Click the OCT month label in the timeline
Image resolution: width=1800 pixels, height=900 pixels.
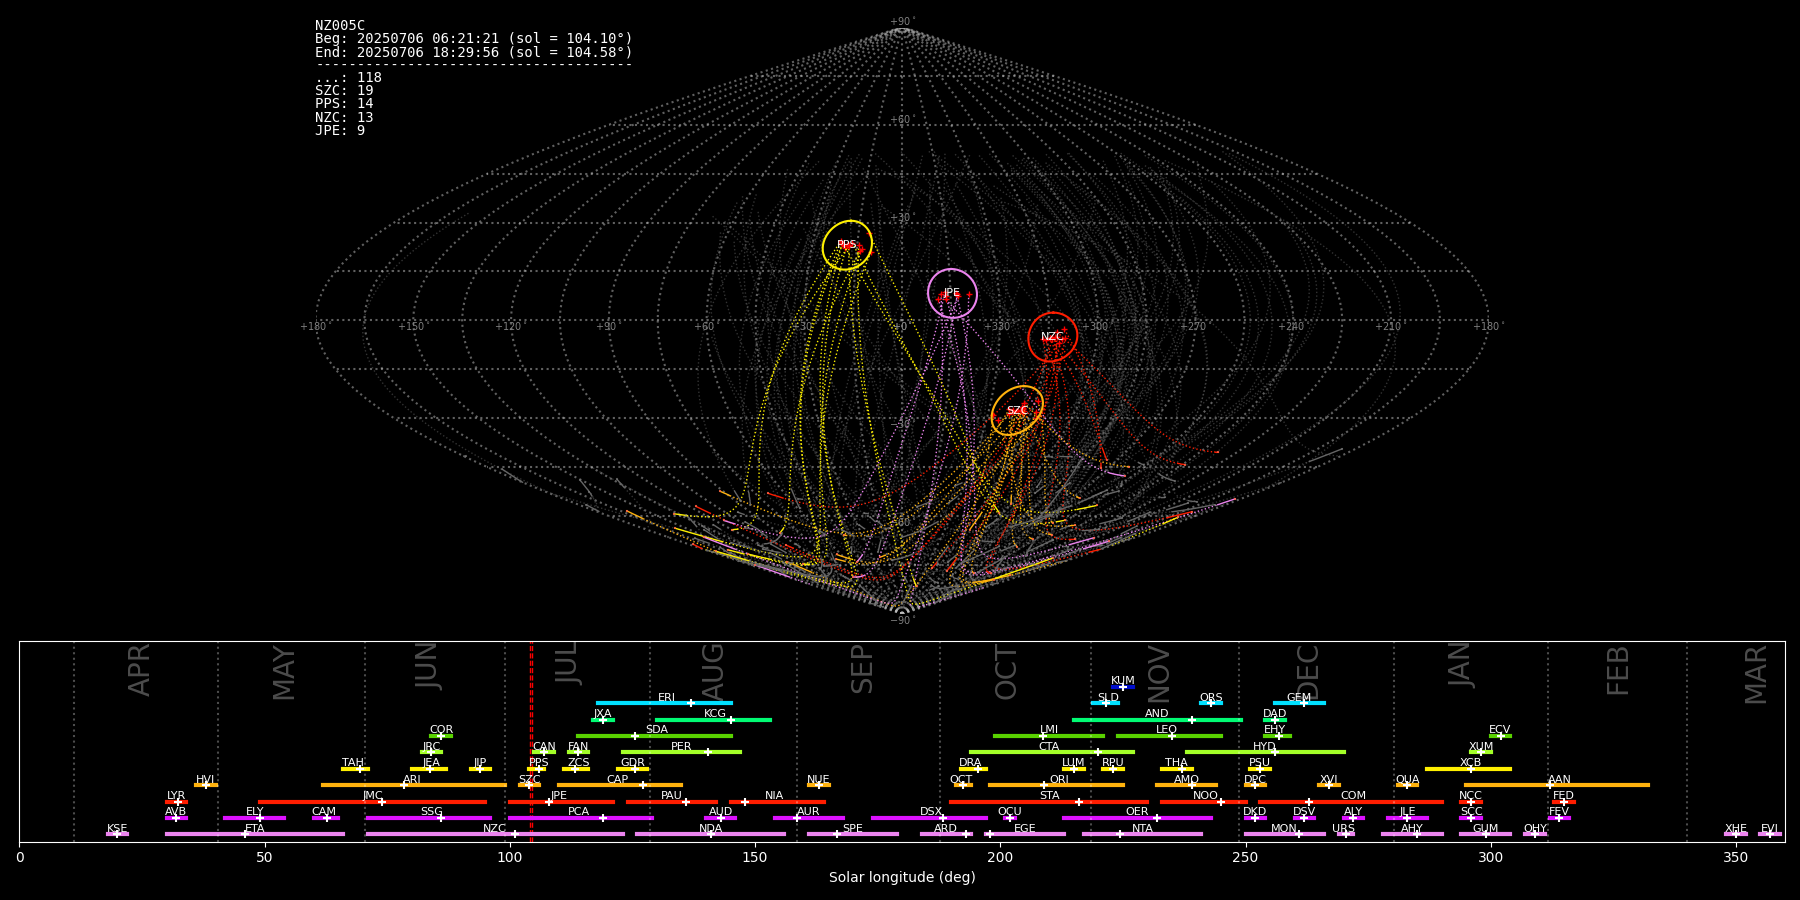pyautogui.click(x=1007, y=672)
